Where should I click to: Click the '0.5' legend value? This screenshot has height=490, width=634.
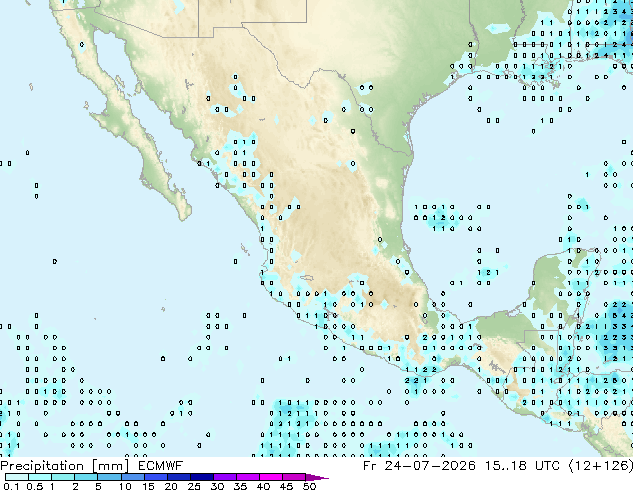click(x=35, y=486)
